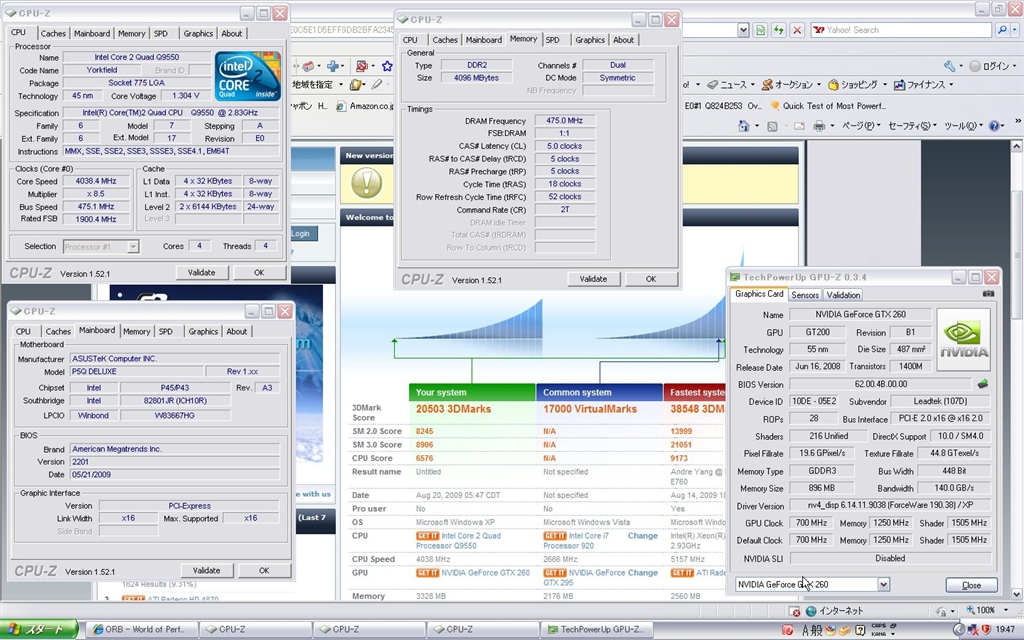Click the TechPowerUp GPU-Z taskbar item
This screenshot has width=1024, height=640.
coord(597,630)
